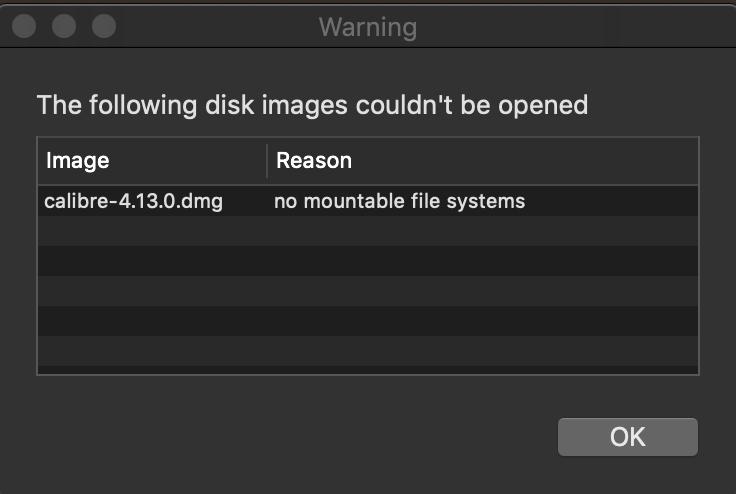Click the second empty row in the table
The image size is (736, 494).
click(x=368, y=261)
